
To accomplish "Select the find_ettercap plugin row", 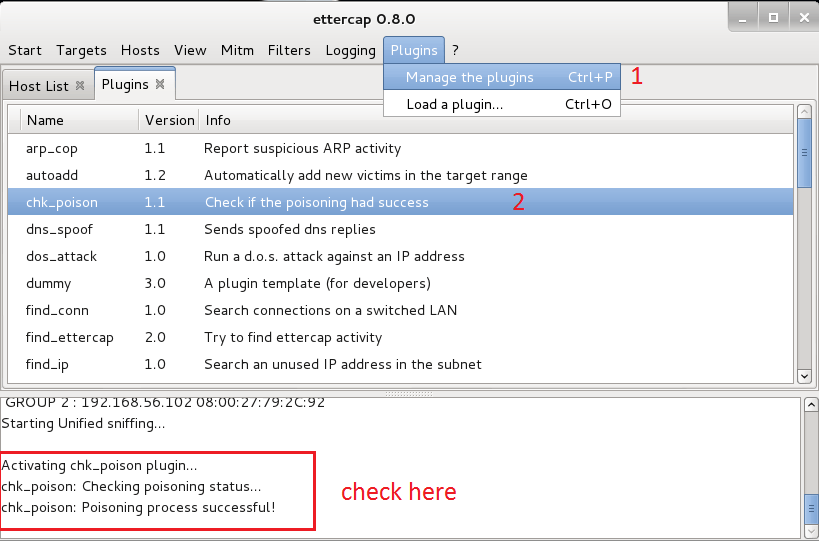I will pyautogui.click(x=400, y=337).
